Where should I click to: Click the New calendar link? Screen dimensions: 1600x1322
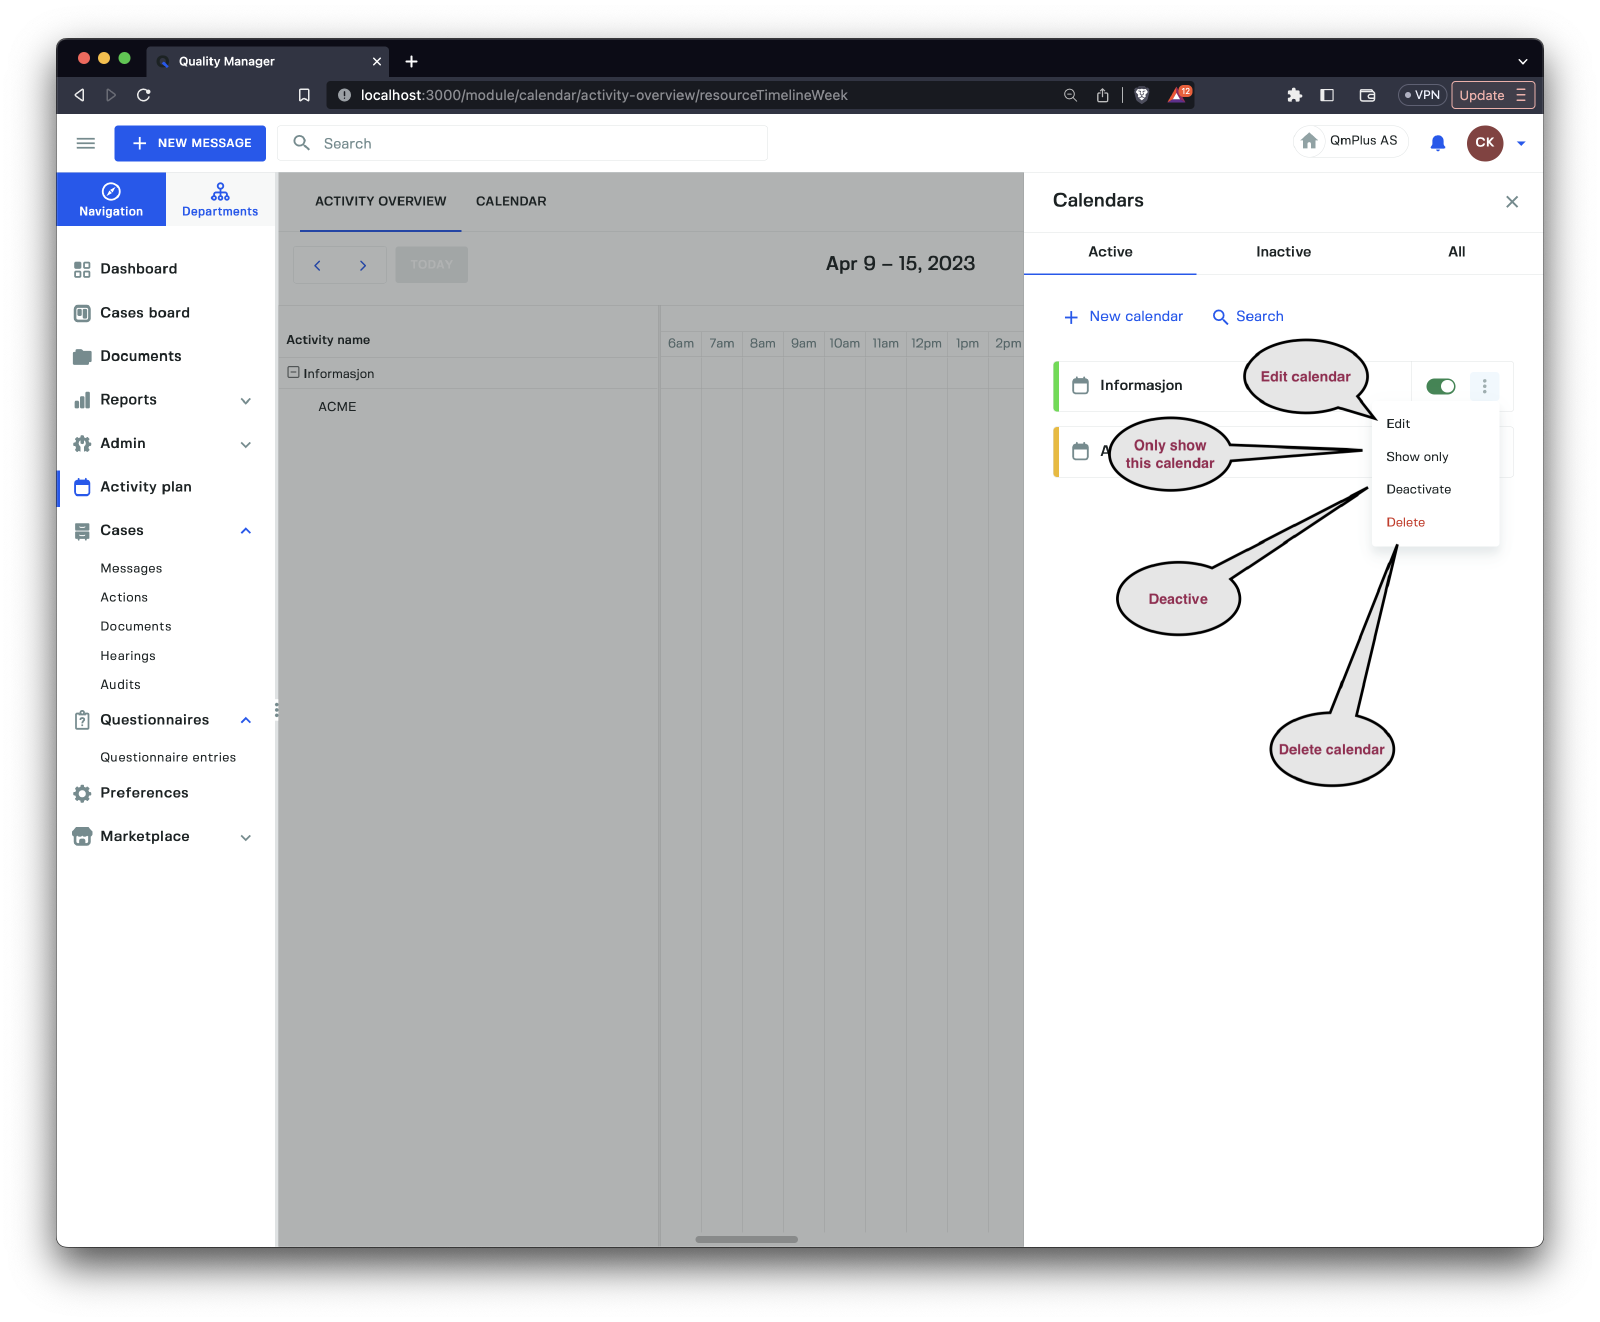(x=1123, y=317)
